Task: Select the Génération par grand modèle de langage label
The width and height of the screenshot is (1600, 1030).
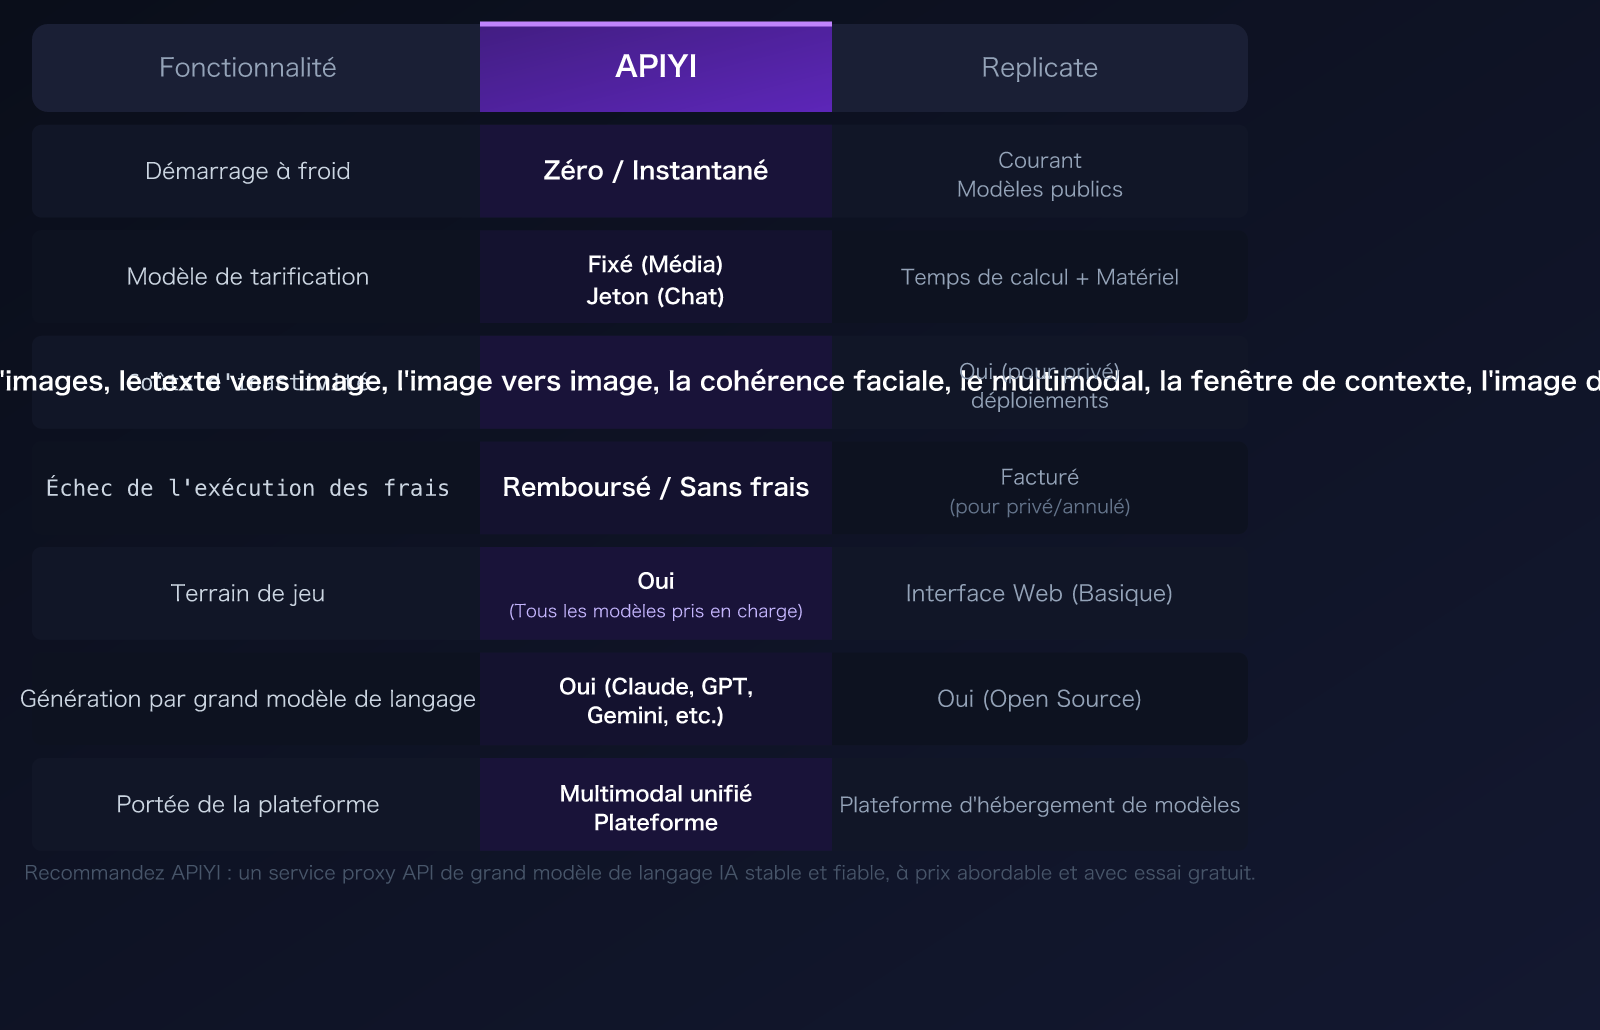Action: pos(248,699)
